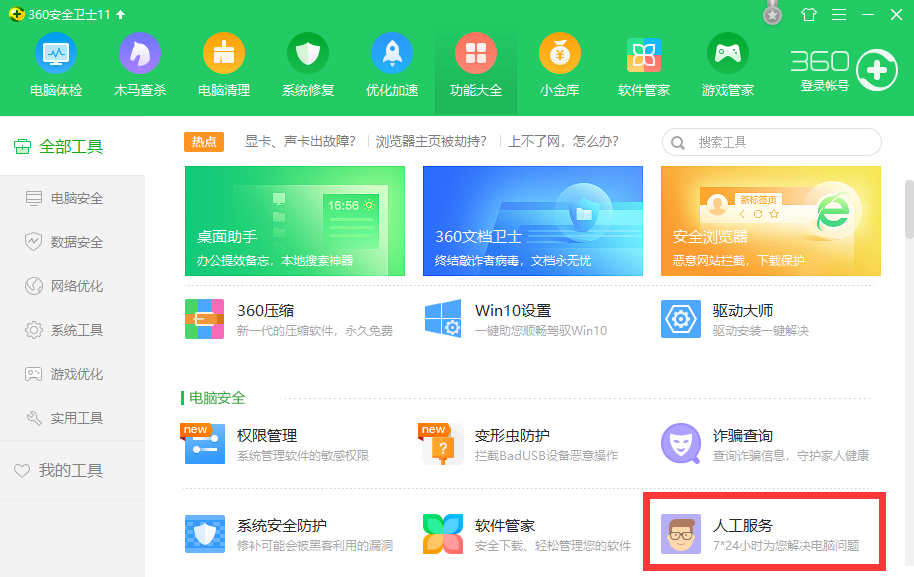Select the 功能大全 grid icon

476,54
